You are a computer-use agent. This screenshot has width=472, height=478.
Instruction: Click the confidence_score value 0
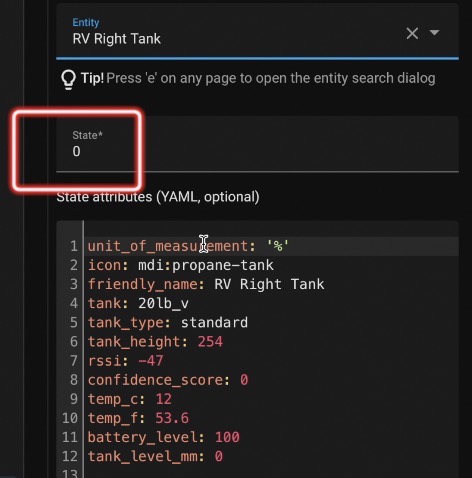[x=244, y=380]
